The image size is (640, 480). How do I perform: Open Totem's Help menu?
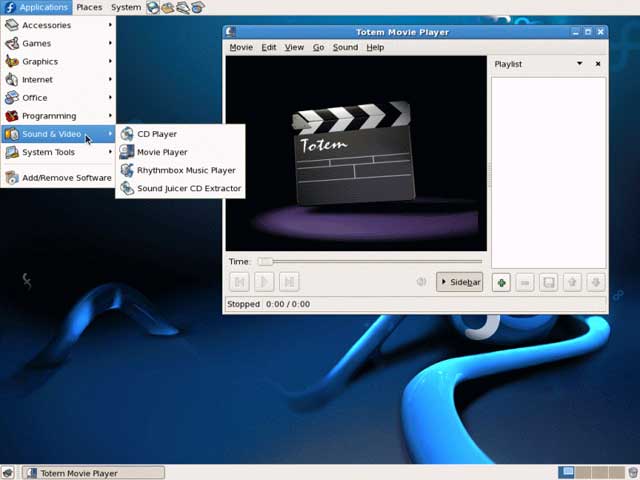click(x=375, y=47)
